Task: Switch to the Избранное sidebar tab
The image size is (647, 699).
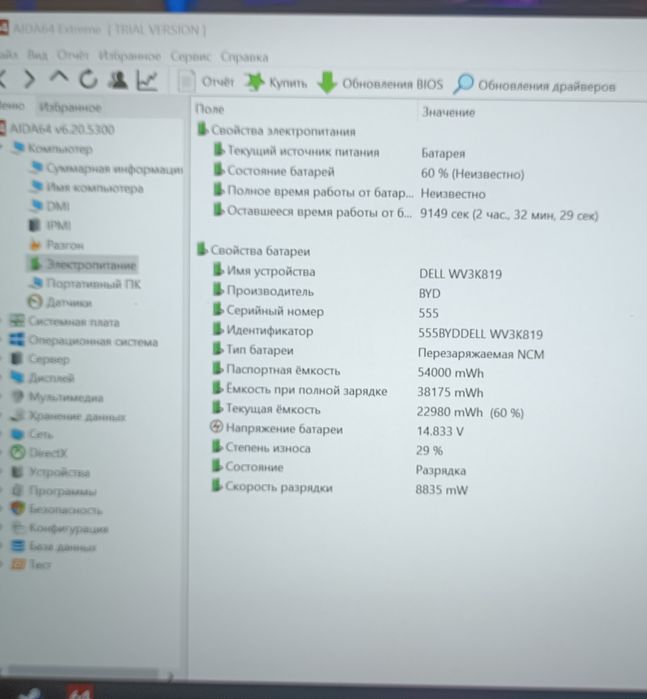Action: (x=70, y=107)
